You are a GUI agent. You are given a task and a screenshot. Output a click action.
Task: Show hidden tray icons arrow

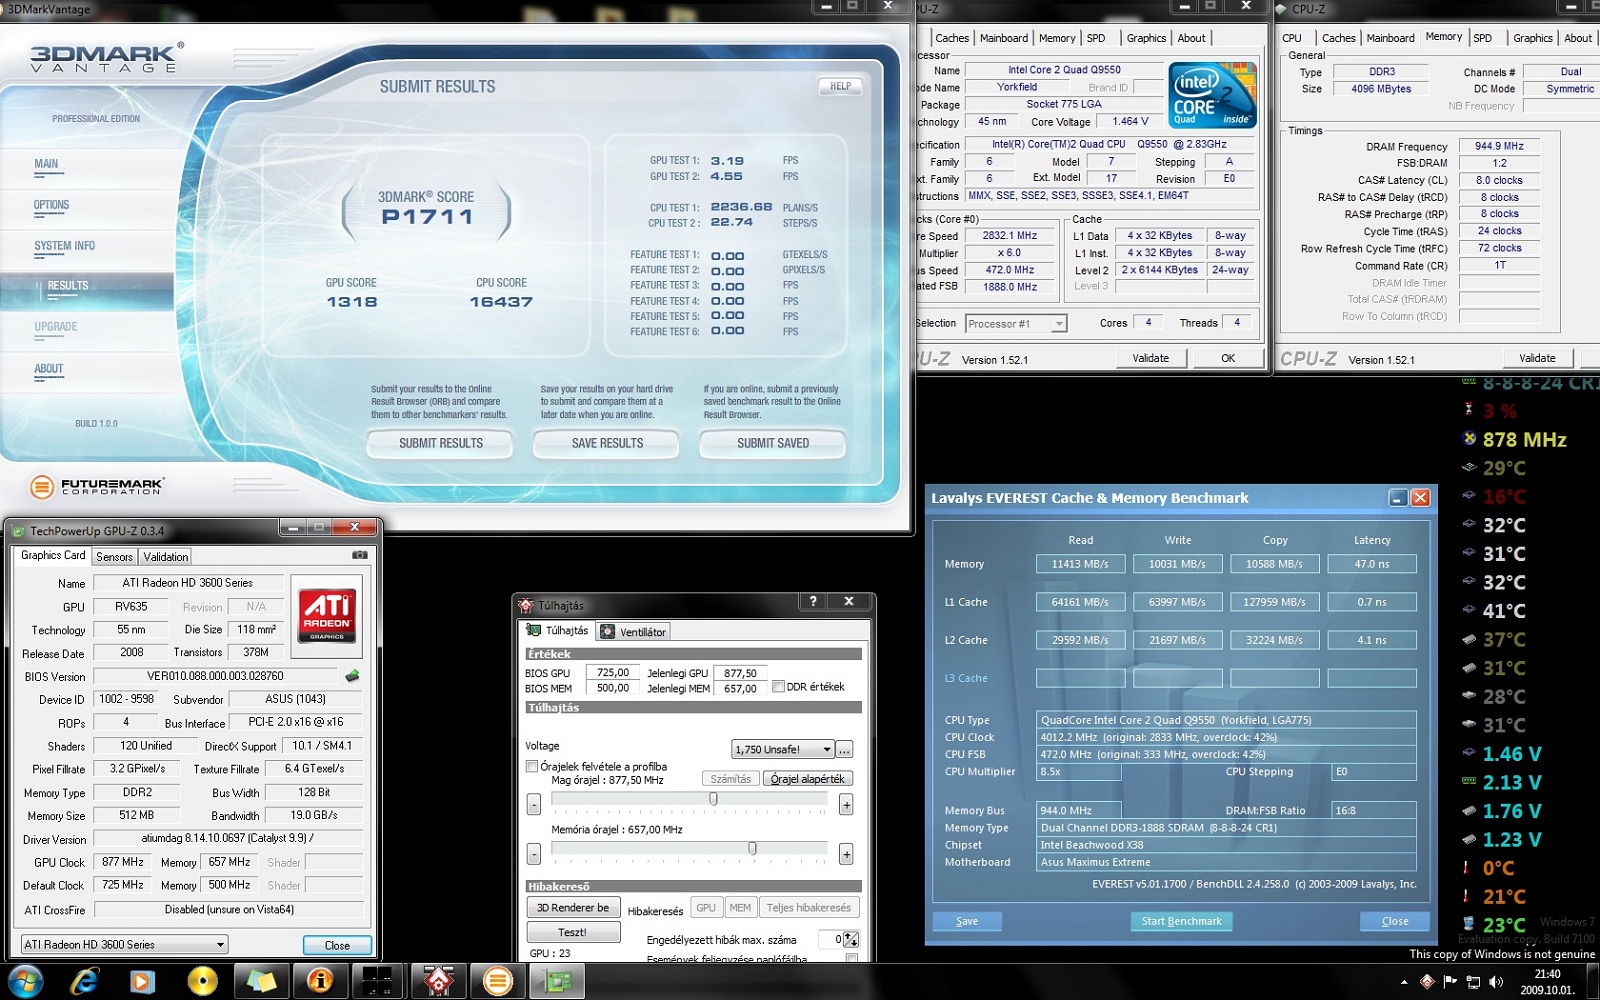1404,982
